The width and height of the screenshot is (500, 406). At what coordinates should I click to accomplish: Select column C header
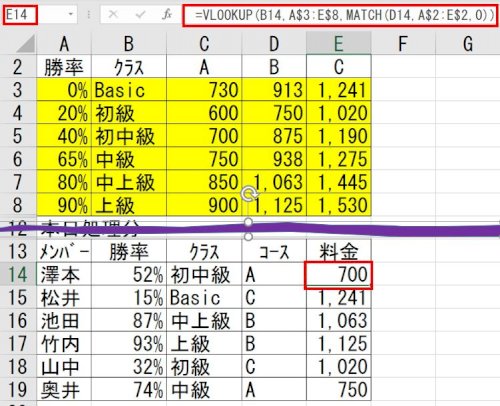[x=204, y=44]
